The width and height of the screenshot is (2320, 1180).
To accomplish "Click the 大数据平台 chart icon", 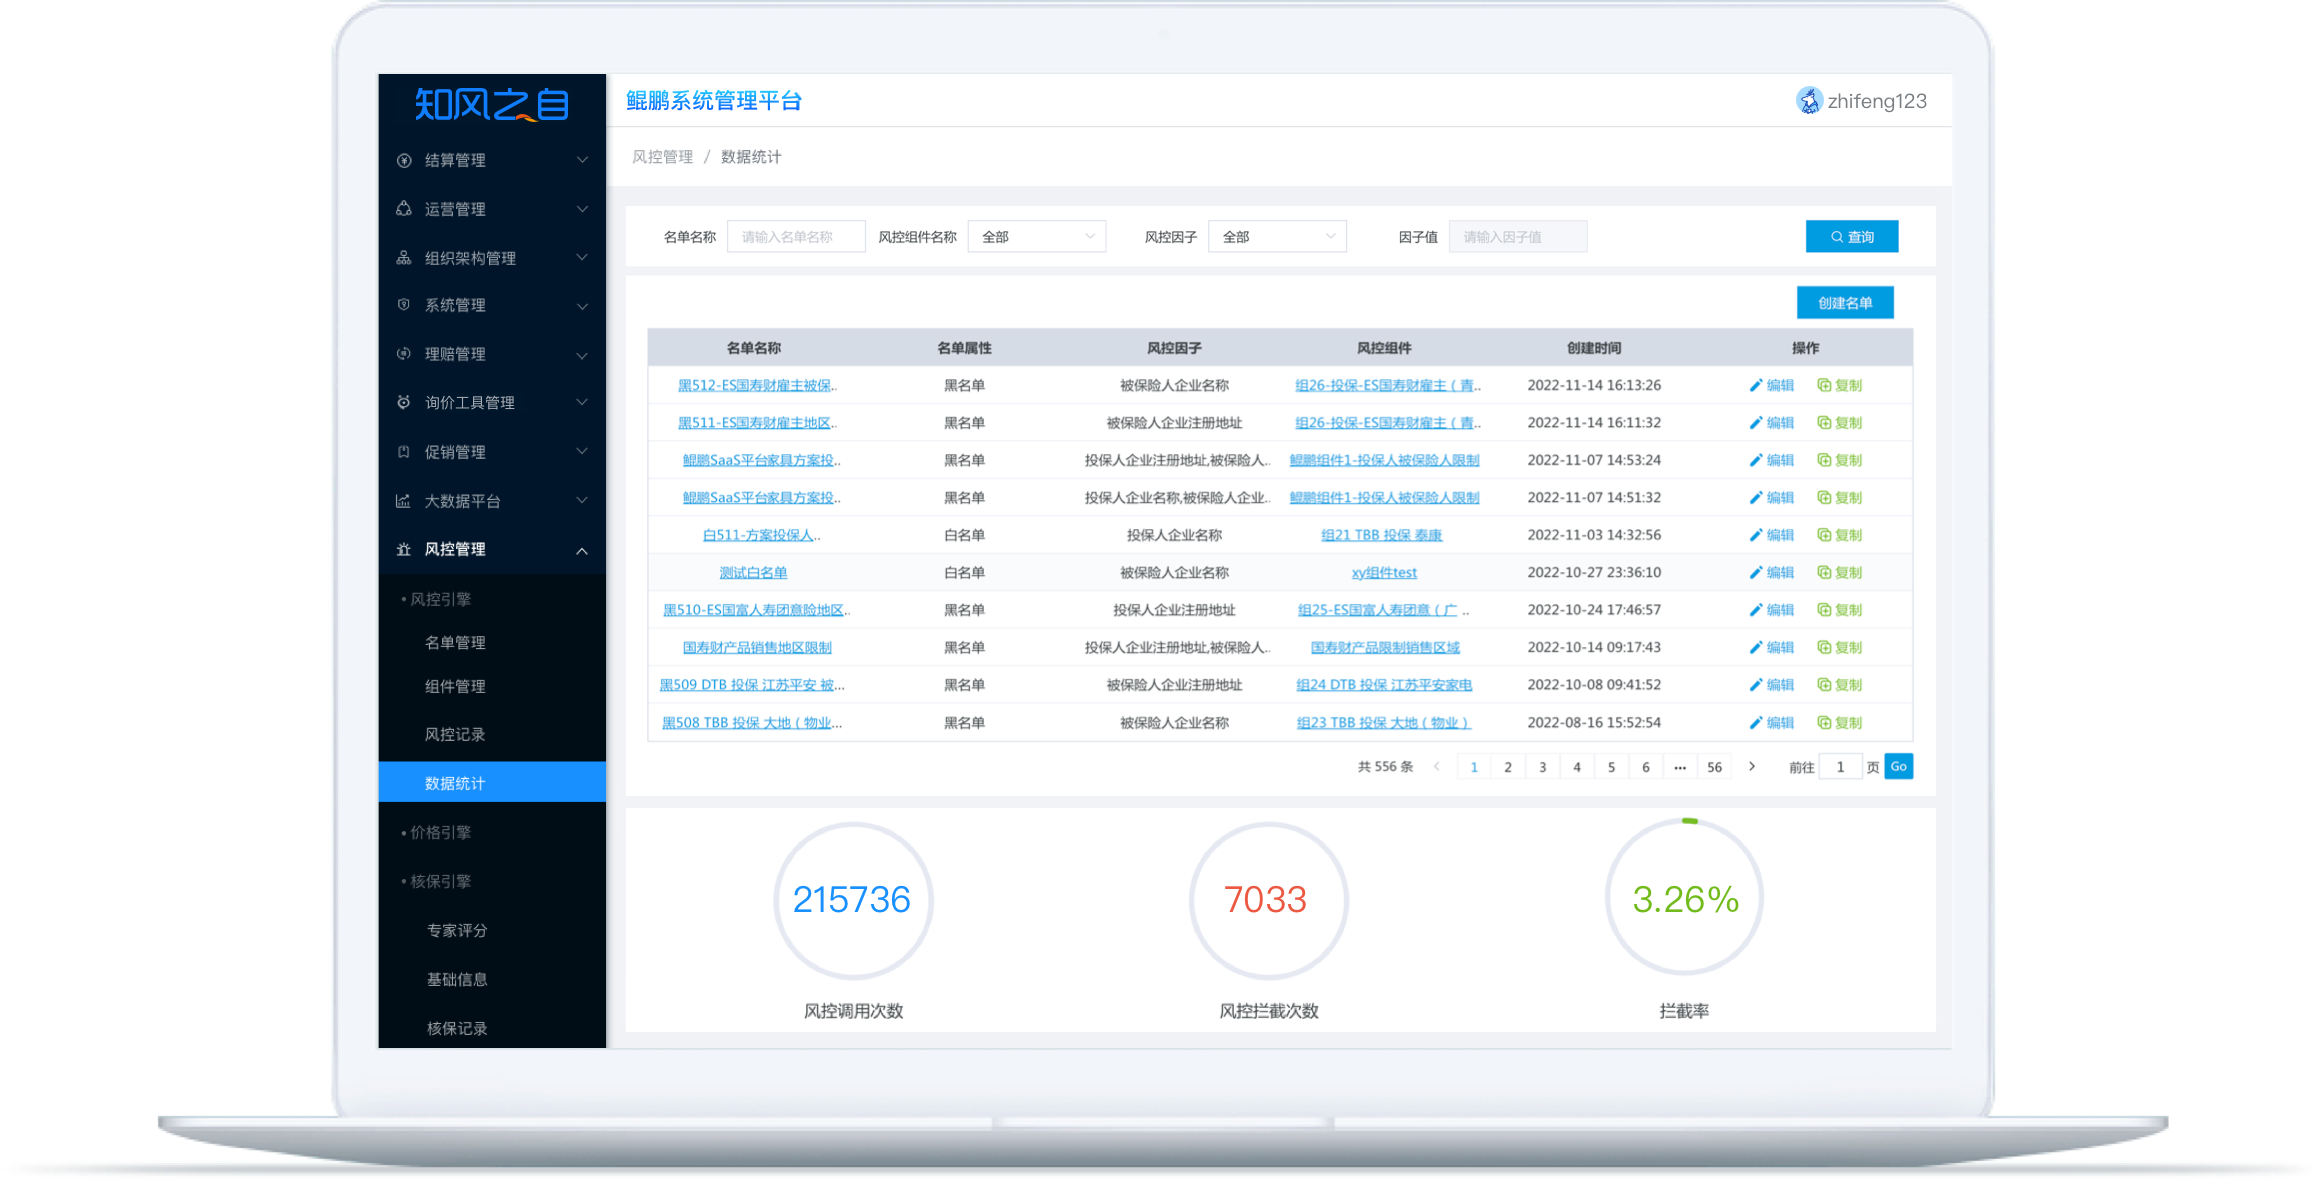I will [x=403, y=501].
